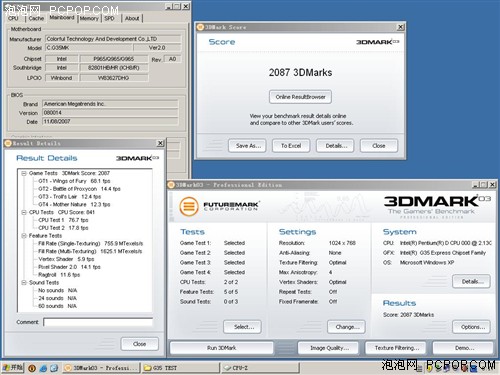The image size is (500, 375).
Task: Close the Result Details window via X
Action: (x=160, y=143)
